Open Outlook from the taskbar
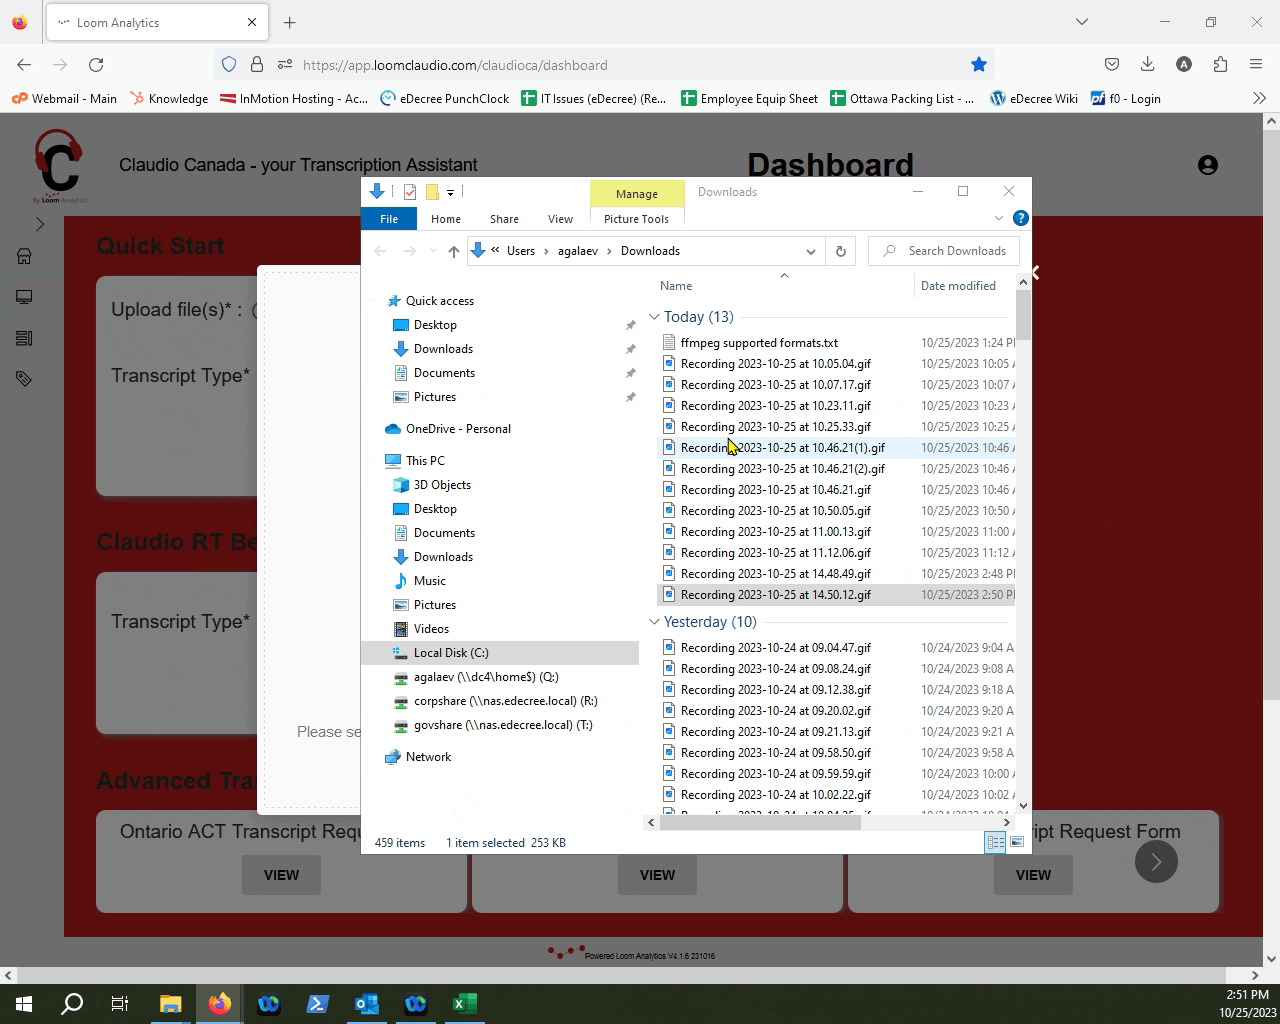The width and height of the screenshot is (1280, 1024). point(366,1003)
